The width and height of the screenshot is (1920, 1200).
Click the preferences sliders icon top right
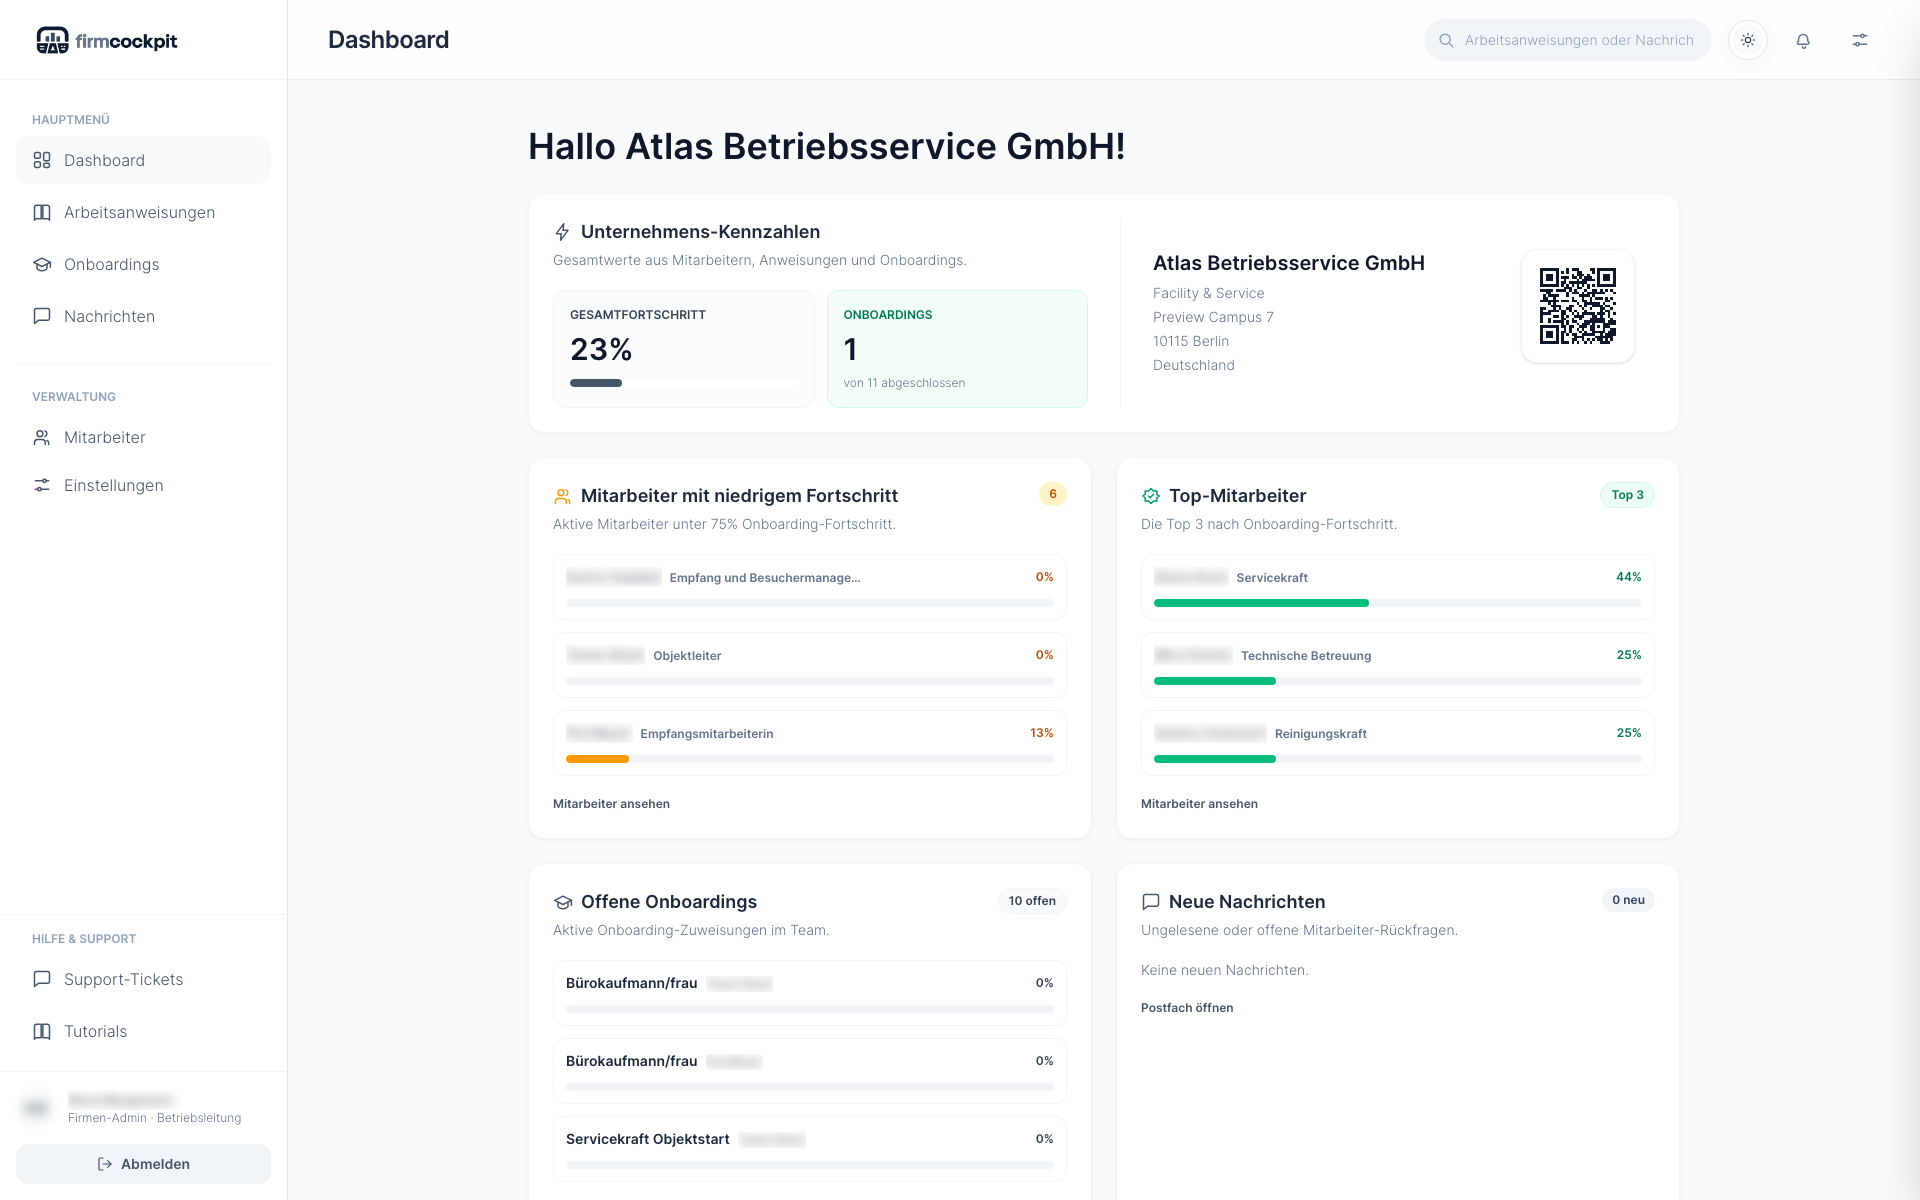point(1859,40)
